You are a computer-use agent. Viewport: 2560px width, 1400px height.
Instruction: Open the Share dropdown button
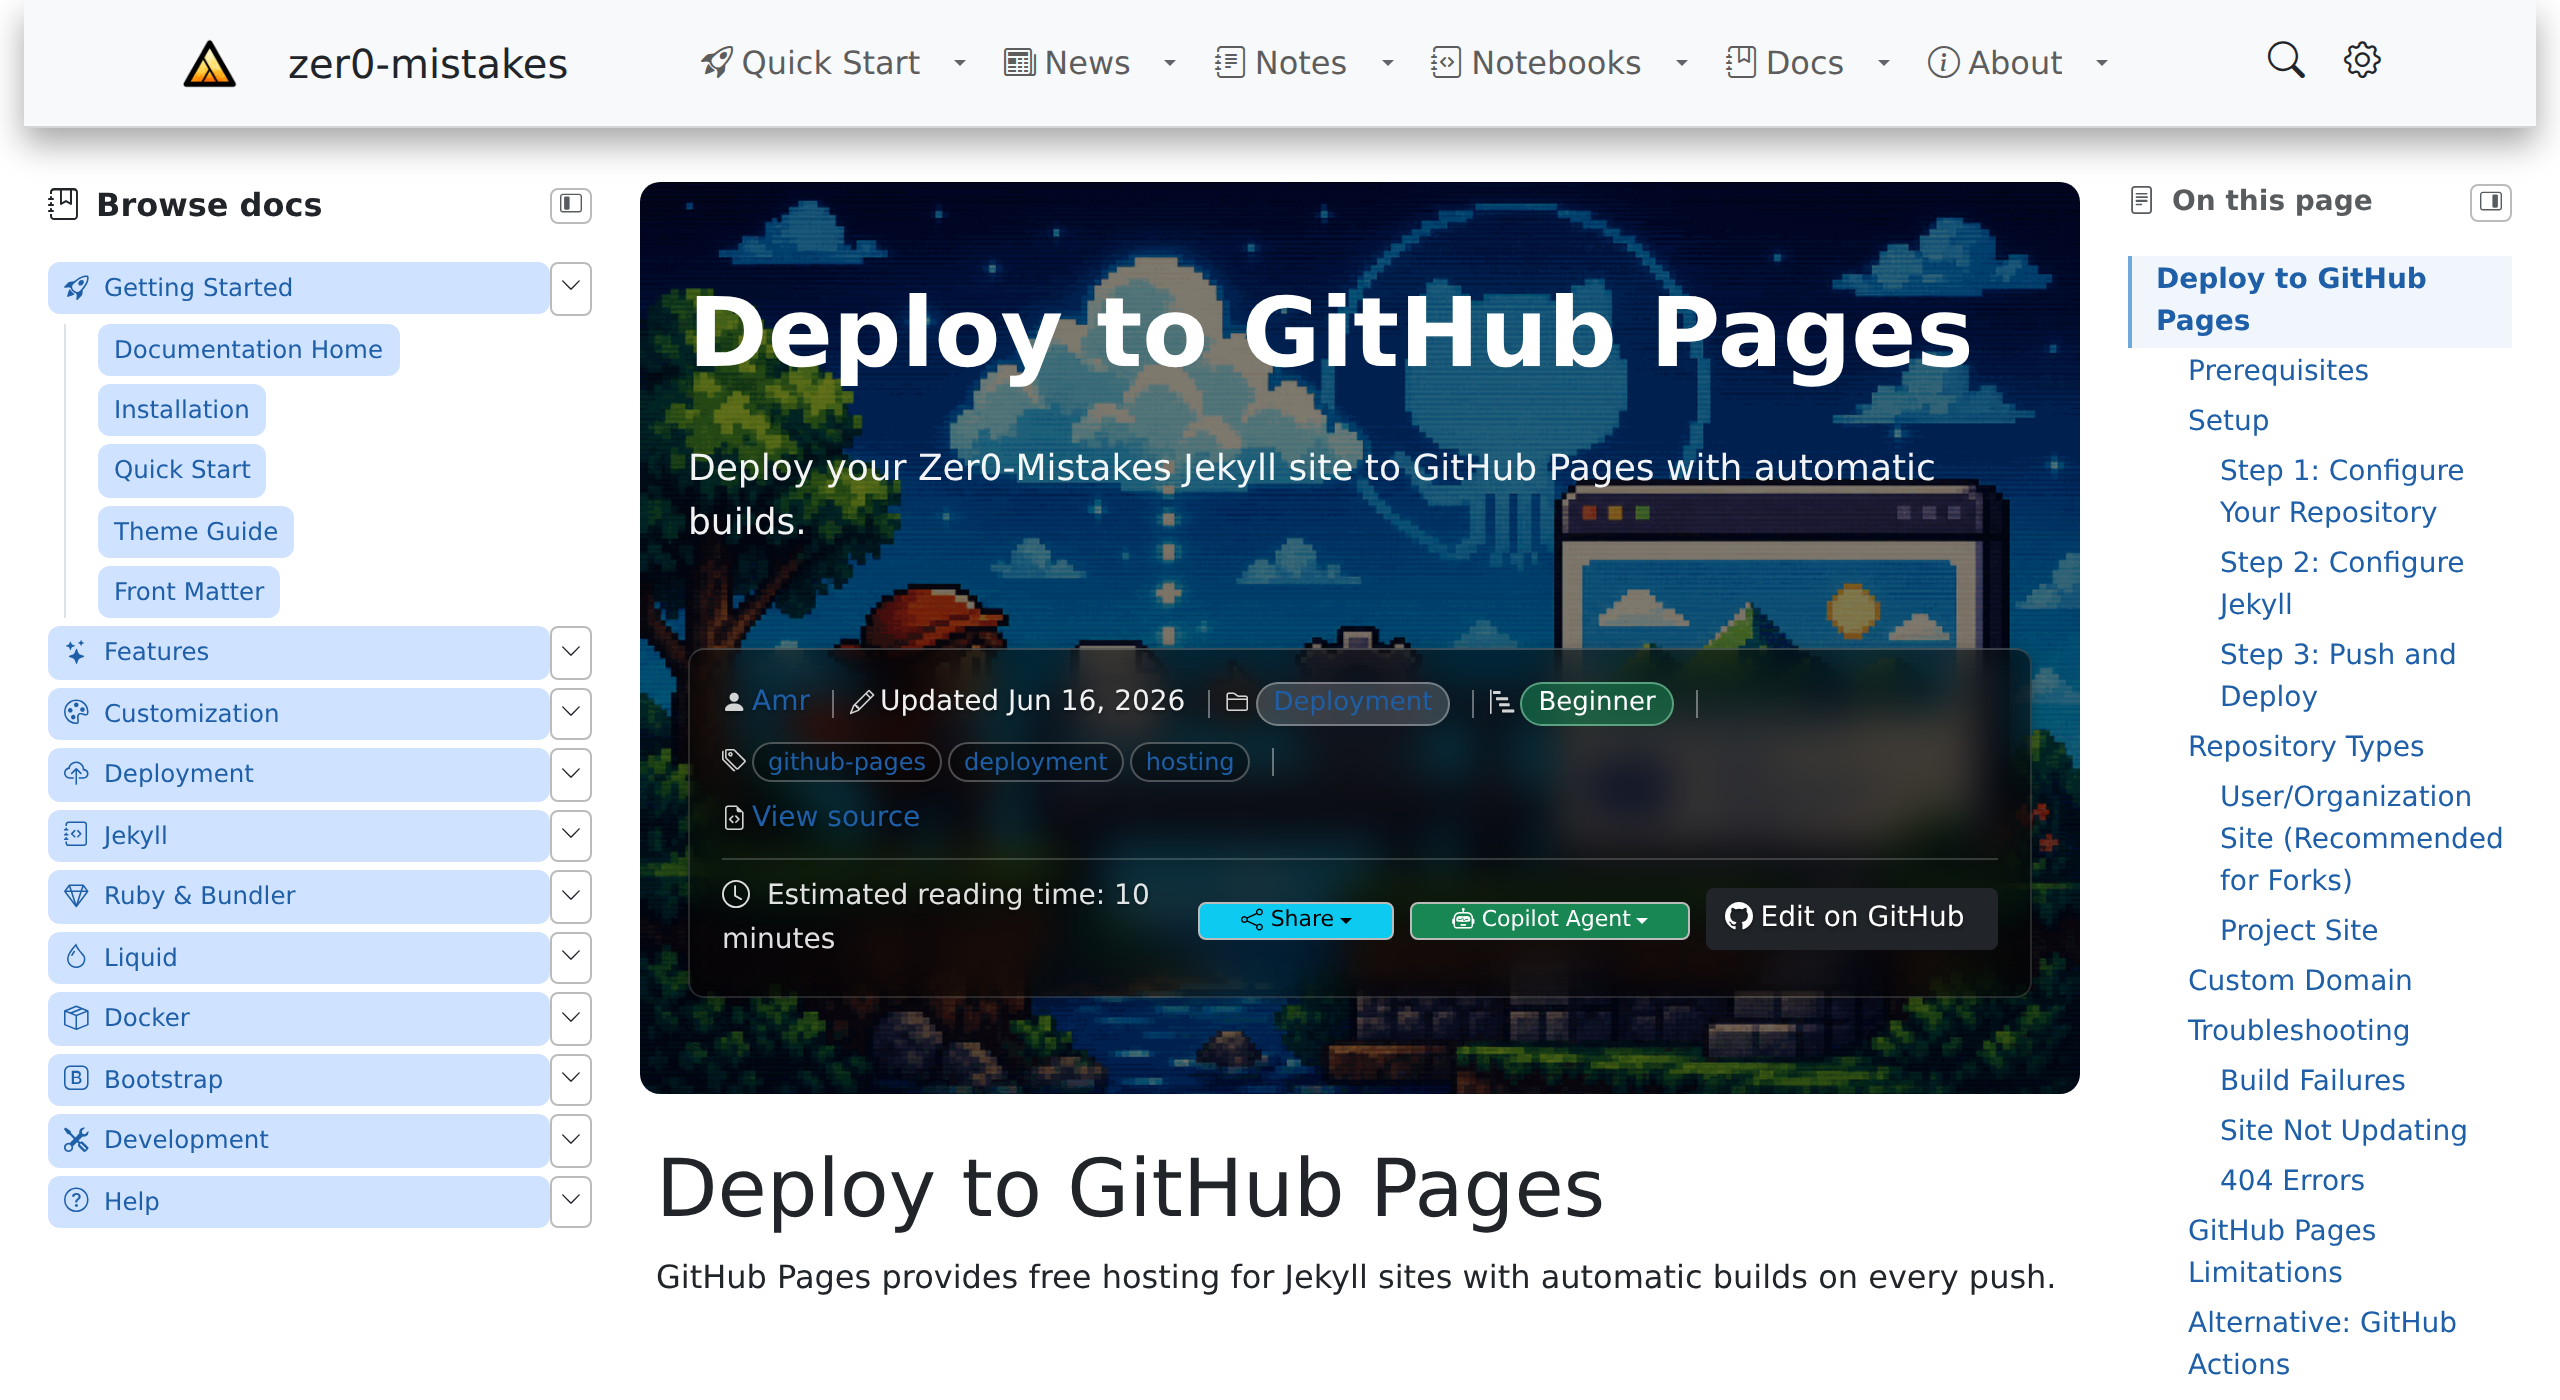tap(1296, 920)
